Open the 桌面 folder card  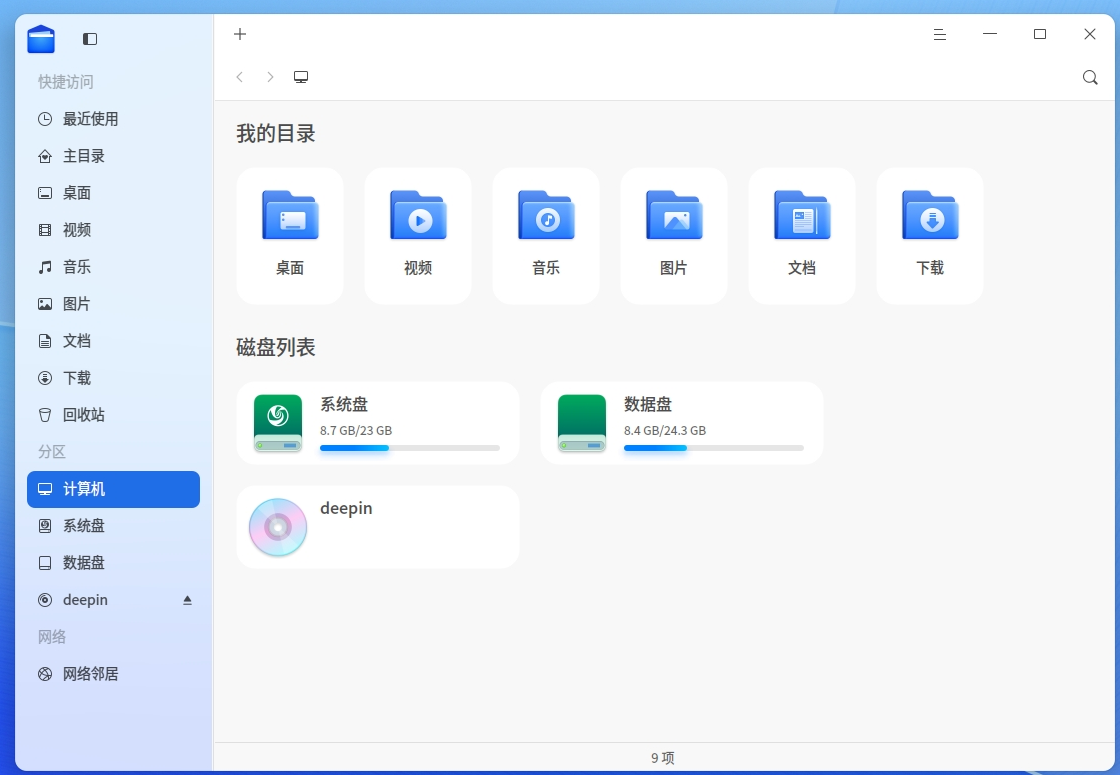coord(290,236)
